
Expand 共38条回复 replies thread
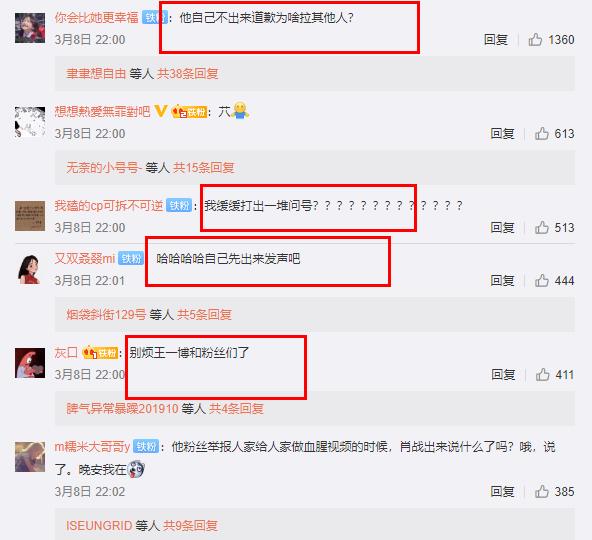(x=188, y=73)
